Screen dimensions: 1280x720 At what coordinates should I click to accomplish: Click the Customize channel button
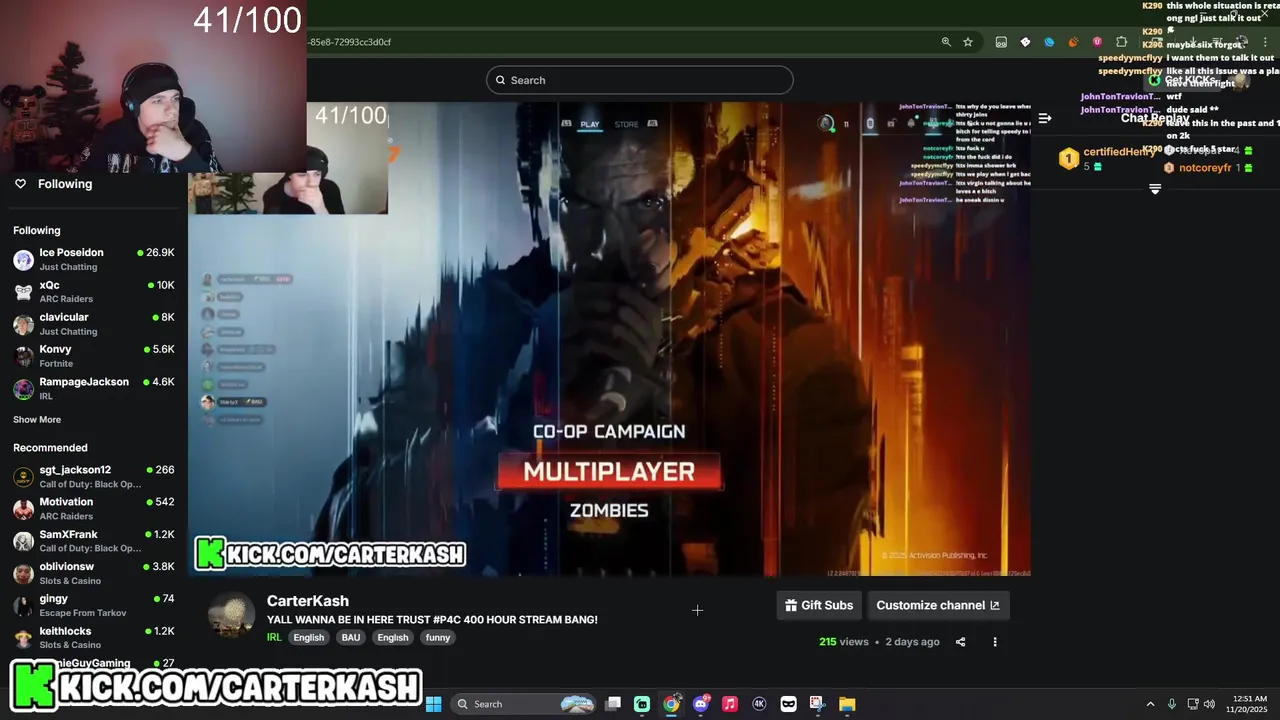tap(938, 605)
